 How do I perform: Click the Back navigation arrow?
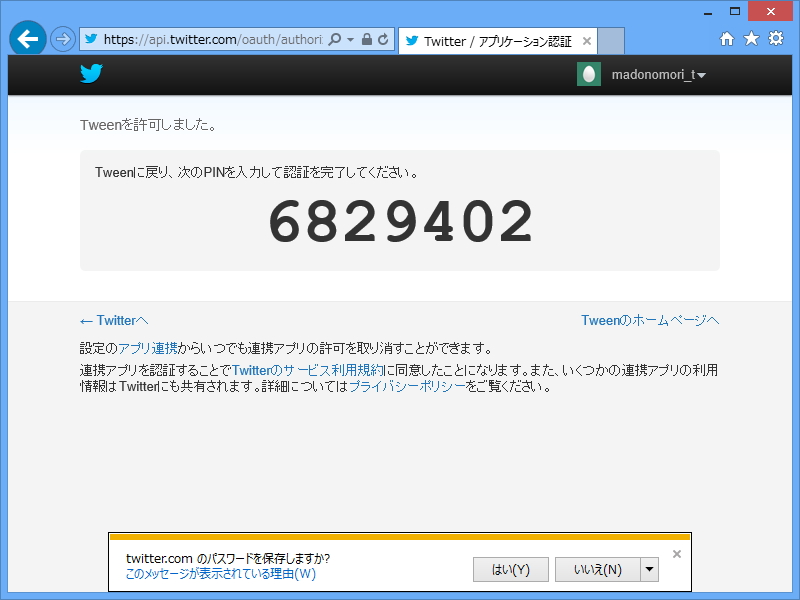coord(27,38)
